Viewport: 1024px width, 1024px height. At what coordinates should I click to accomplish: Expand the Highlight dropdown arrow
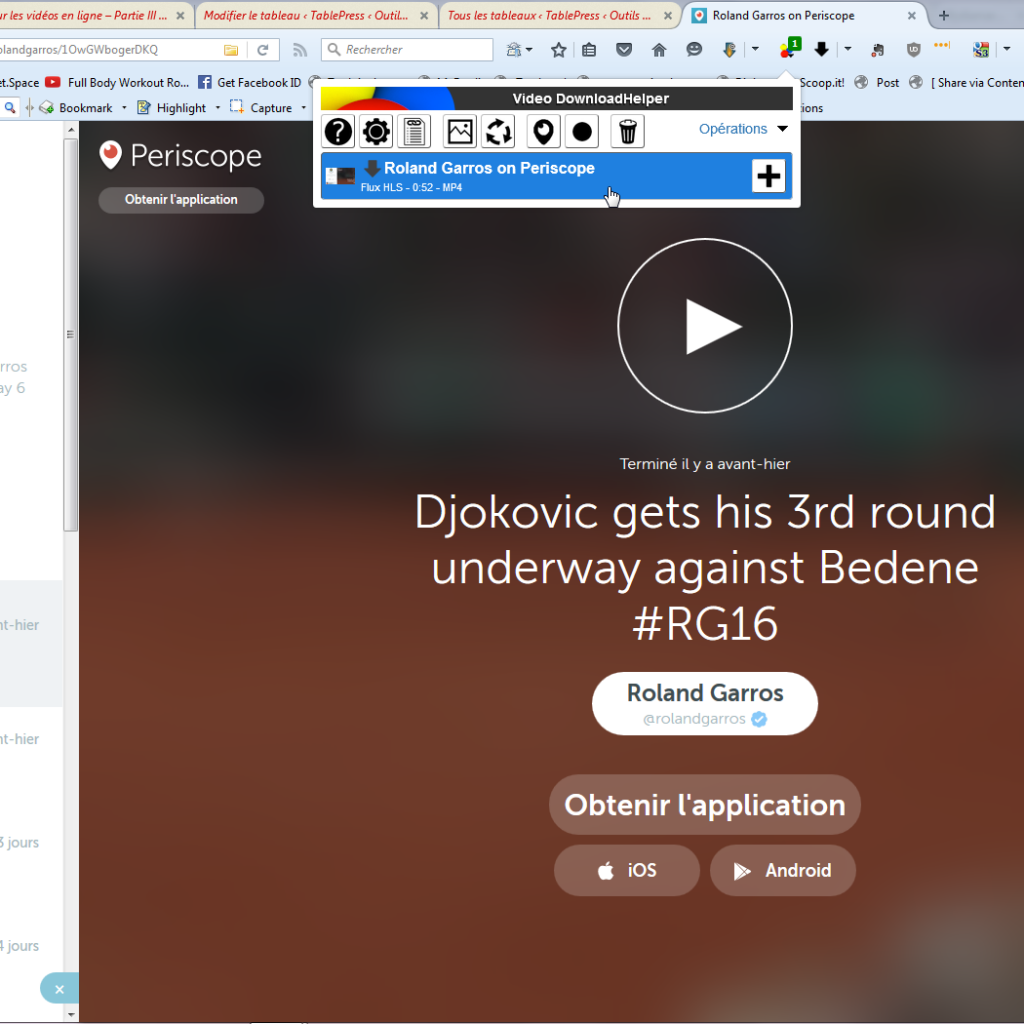(x=217, y=108)
